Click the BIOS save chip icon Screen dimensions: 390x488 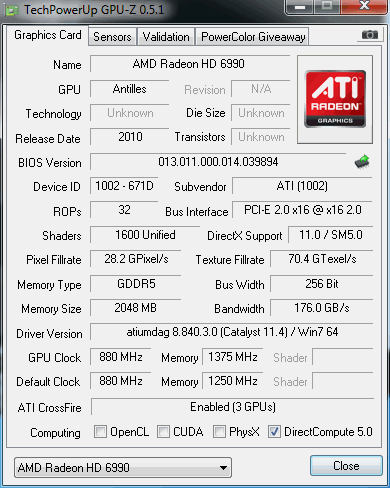[x=362, y=162]
